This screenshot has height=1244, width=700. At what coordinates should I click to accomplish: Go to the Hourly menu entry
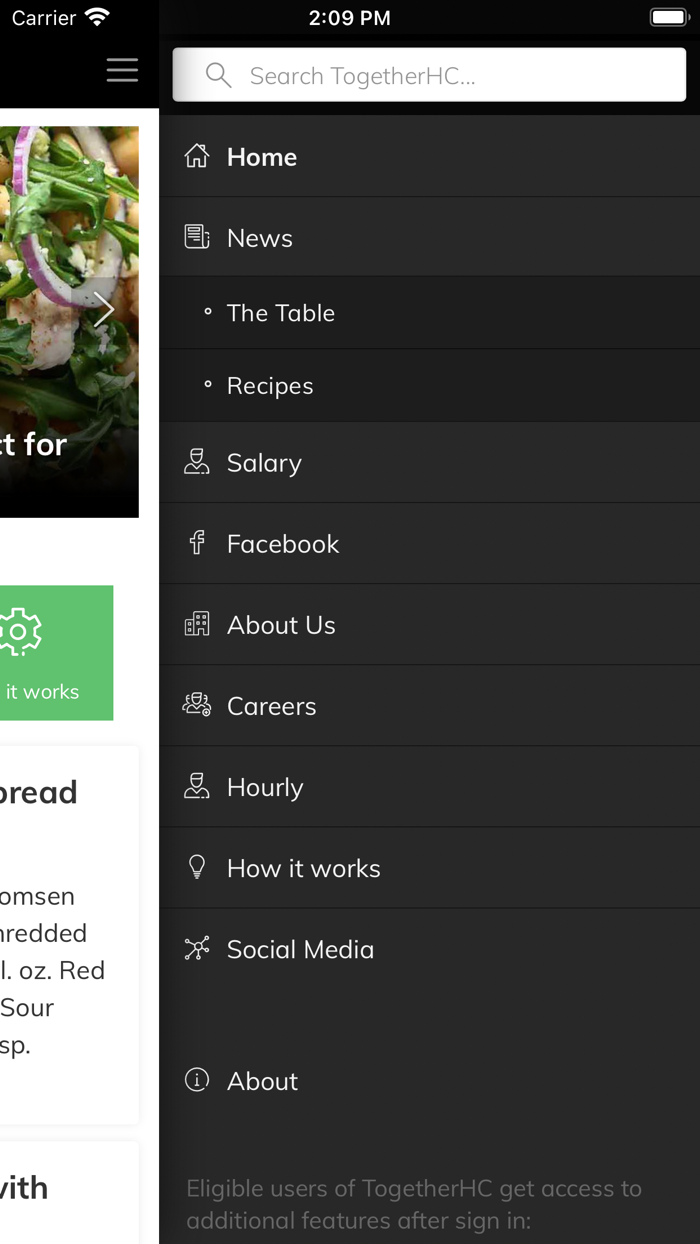265,787
